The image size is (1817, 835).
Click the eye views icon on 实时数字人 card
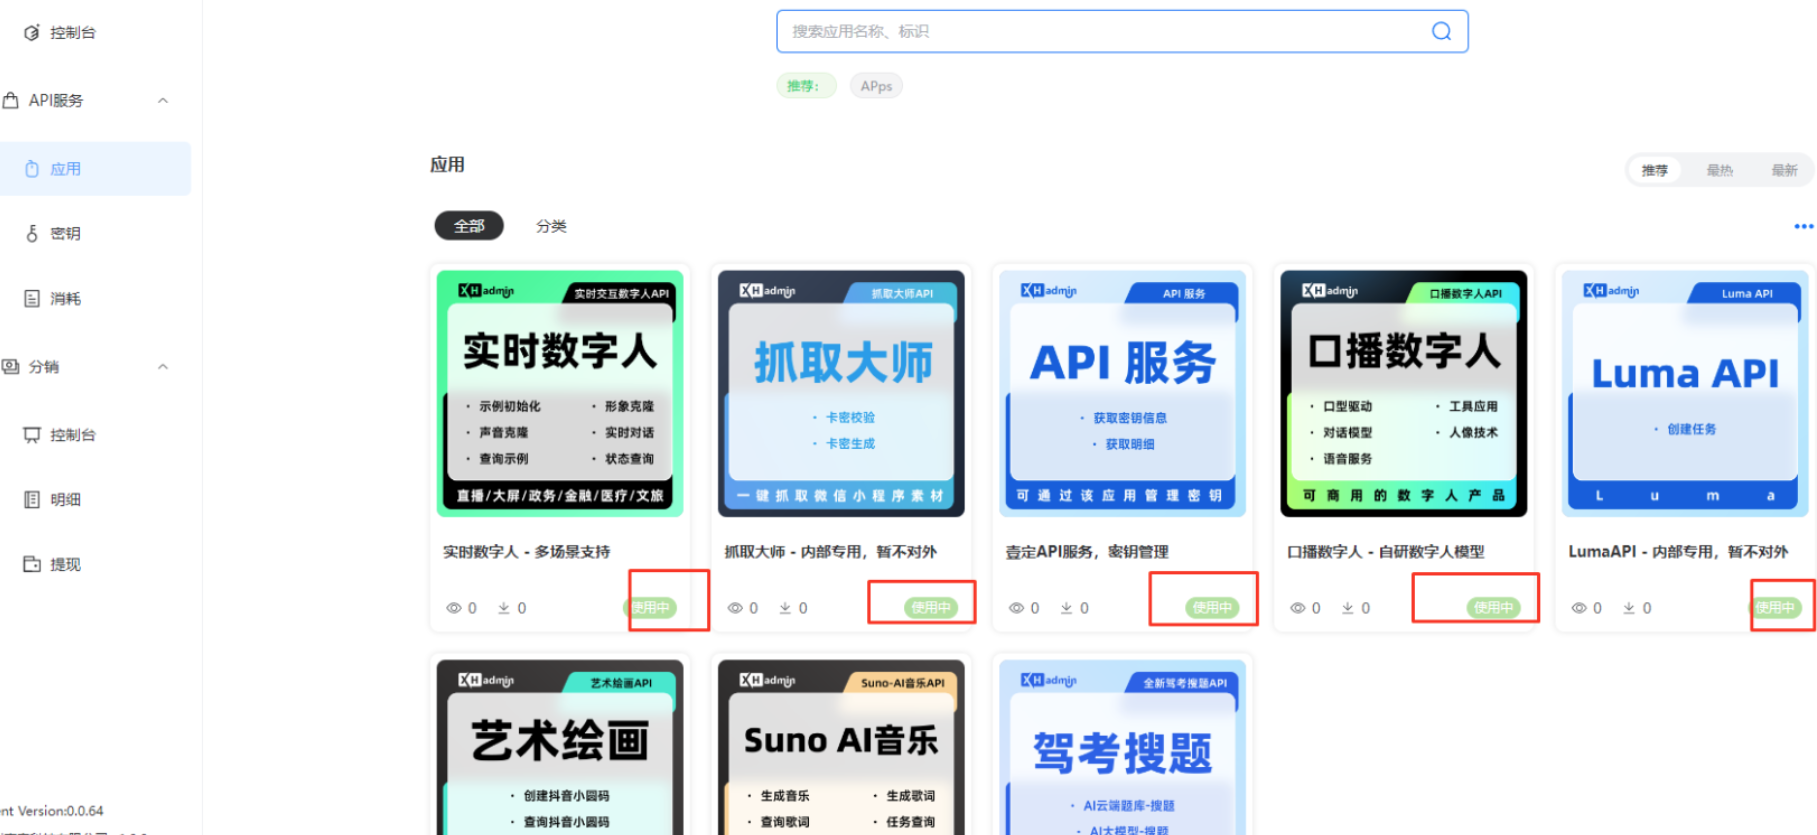(x=454, y=608)
